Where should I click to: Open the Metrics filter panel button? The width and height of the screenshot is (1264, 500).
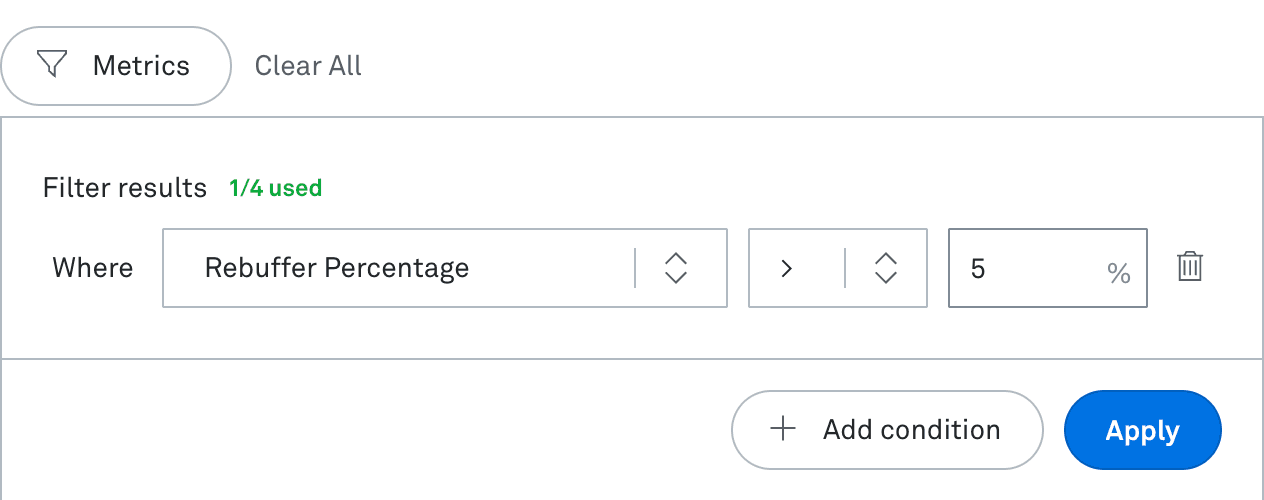pyautogui.click(x=116, y=66)
